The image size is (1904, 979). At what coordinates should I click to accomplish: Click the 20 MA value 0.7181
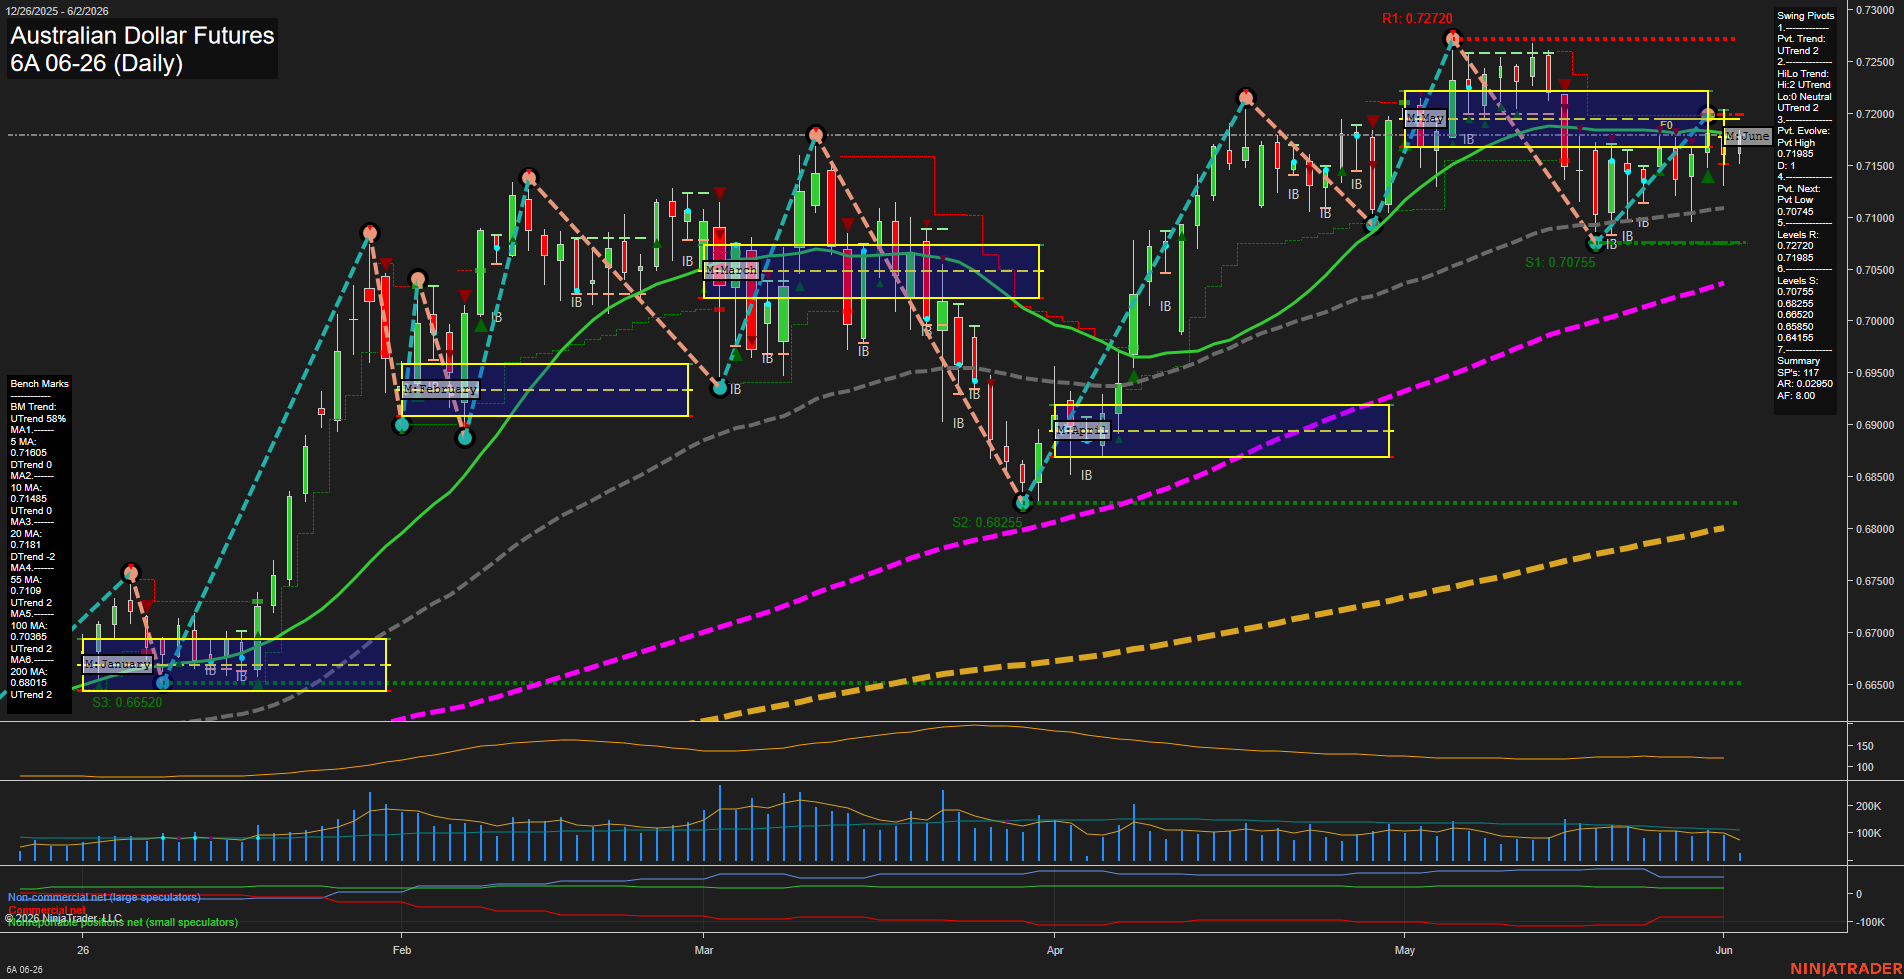[26, 545]
